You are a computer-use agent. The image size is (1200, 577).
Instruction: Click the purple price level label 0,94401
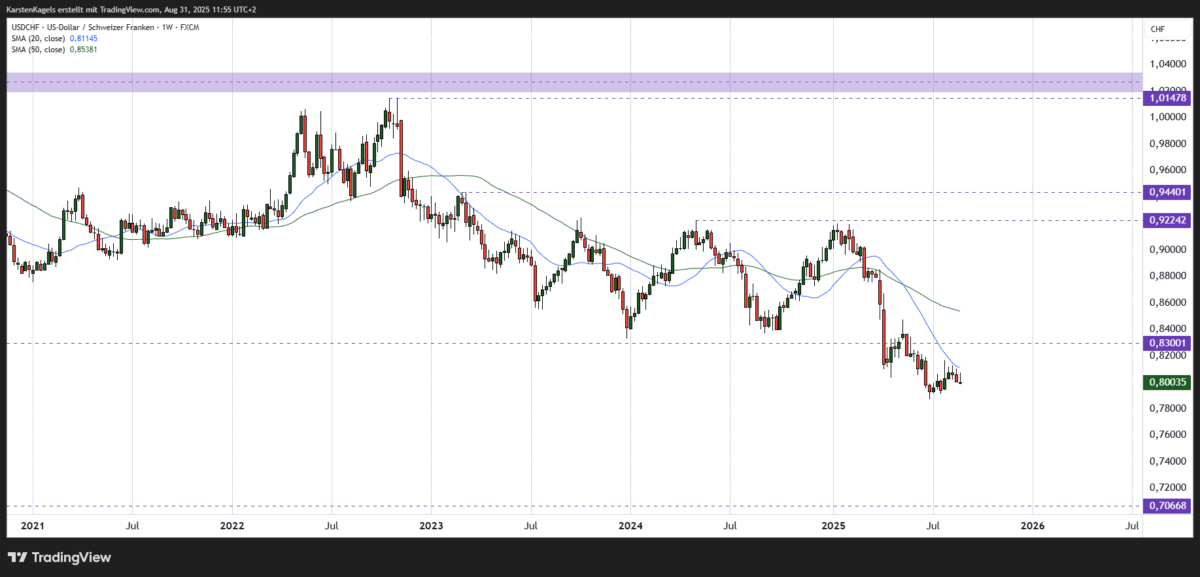[x=1166, y=191]
